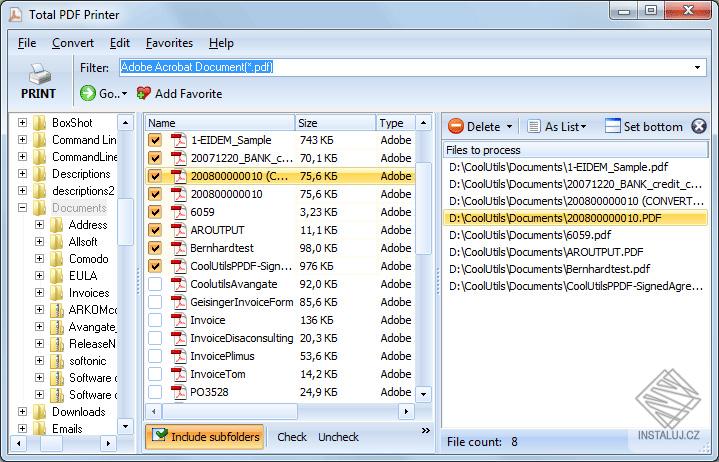This screenshot has height=462, width=719.
Task: Sort files by the Size column header
Action: 335,123
